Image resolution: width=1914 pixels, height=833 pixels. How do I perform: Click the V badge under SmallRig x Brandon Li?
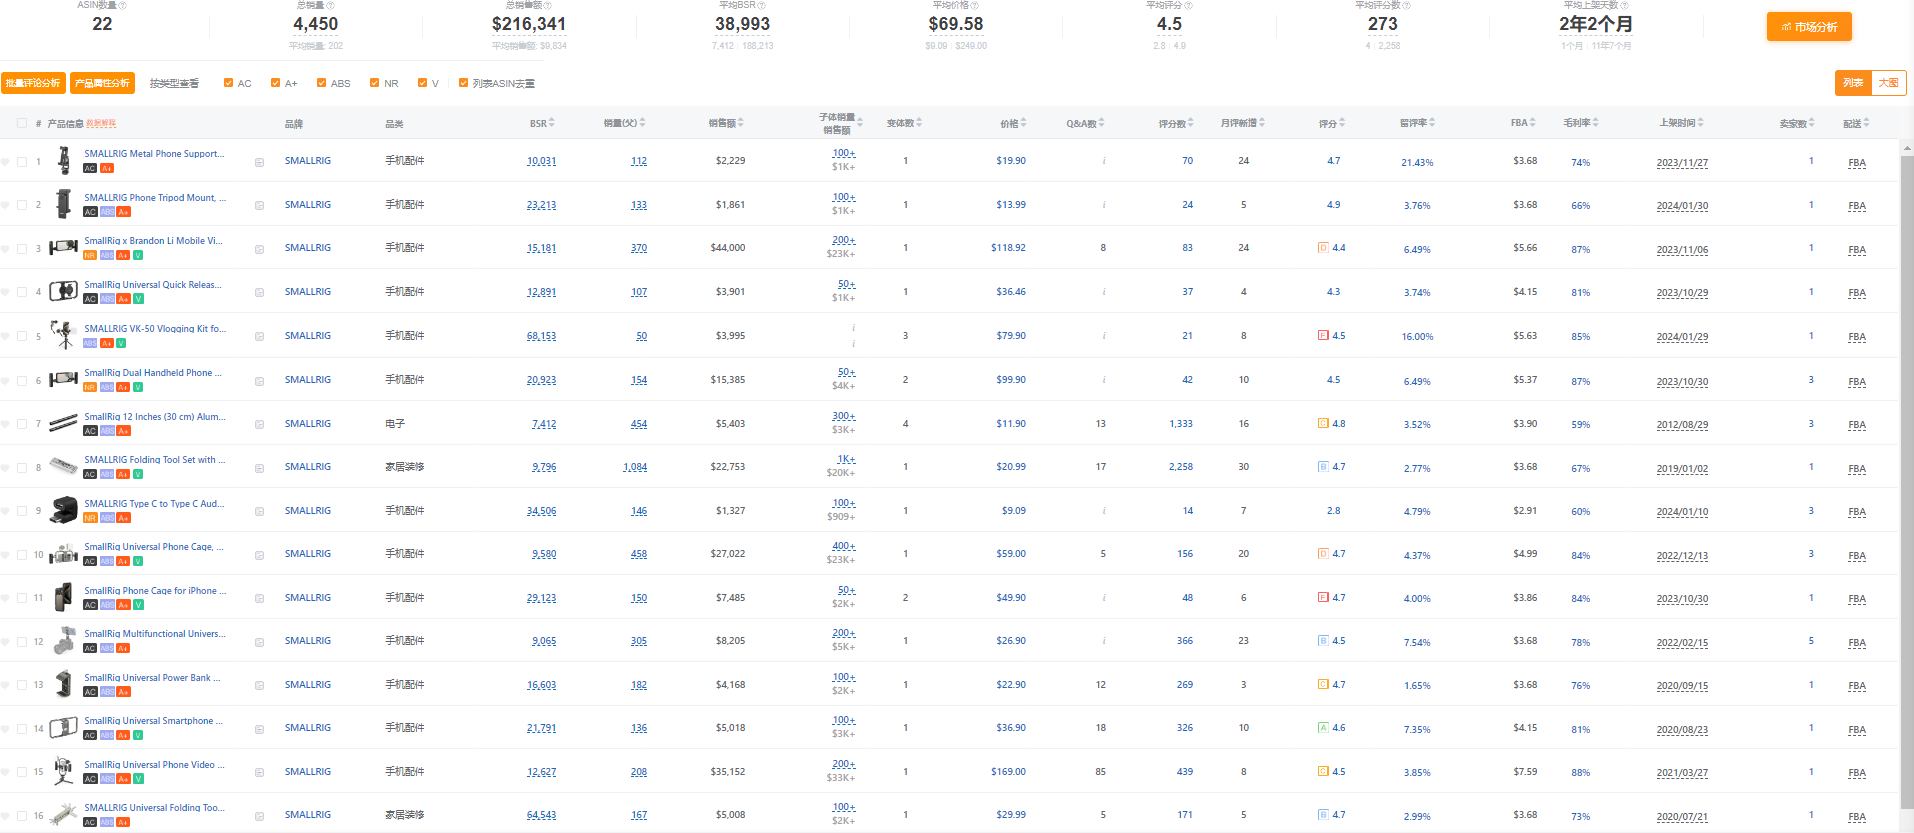coord(138,255)
